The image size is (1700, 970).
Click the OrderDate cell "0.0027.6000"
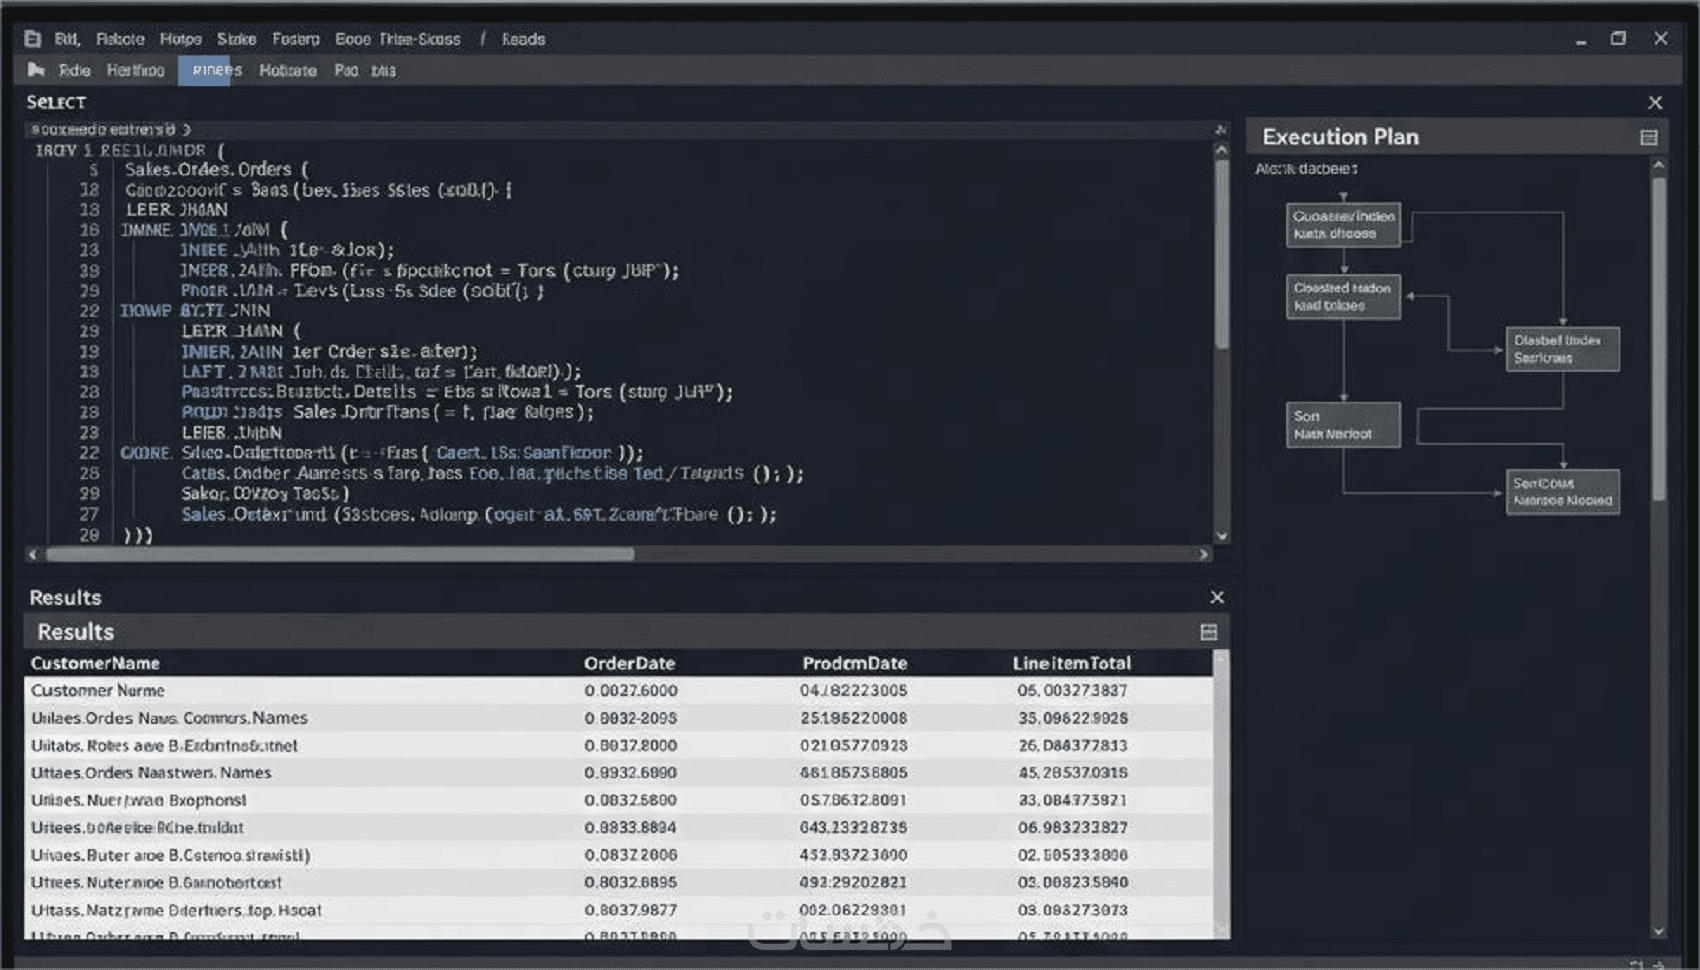pyautogui.click(x=631, y=690)
